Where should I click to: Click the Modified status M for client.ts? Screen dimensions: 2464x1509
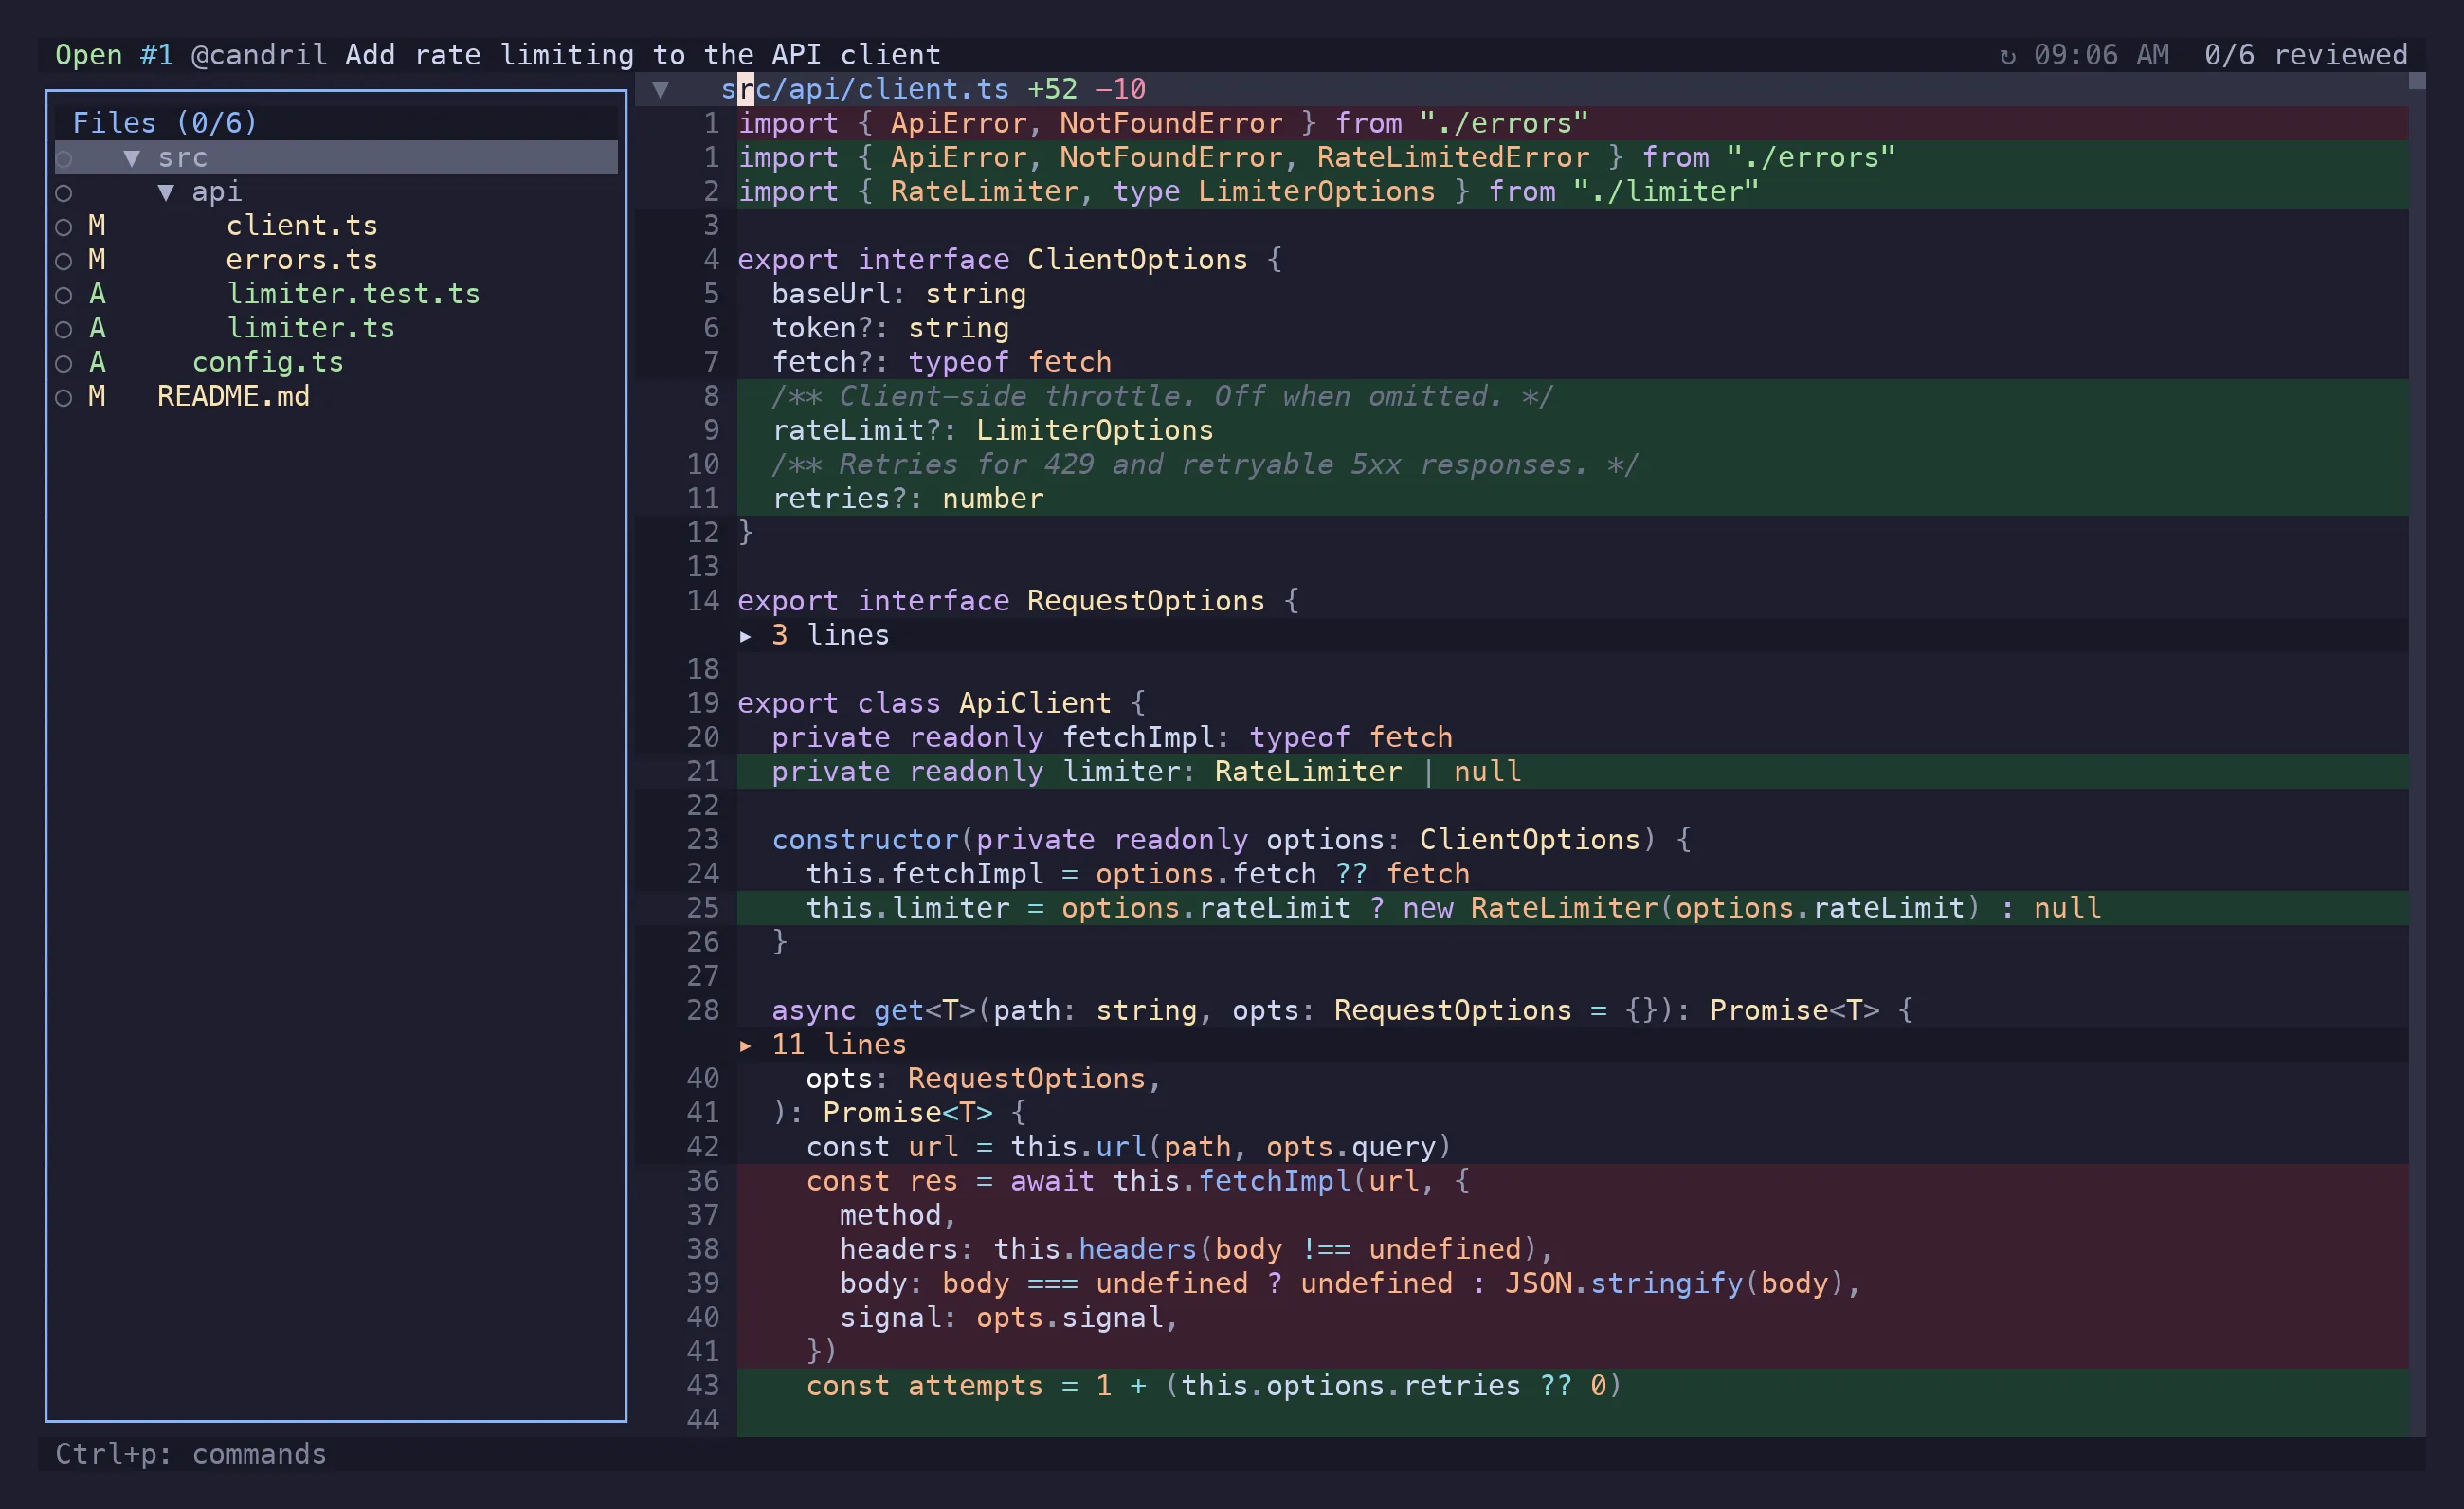pos(97,226)
